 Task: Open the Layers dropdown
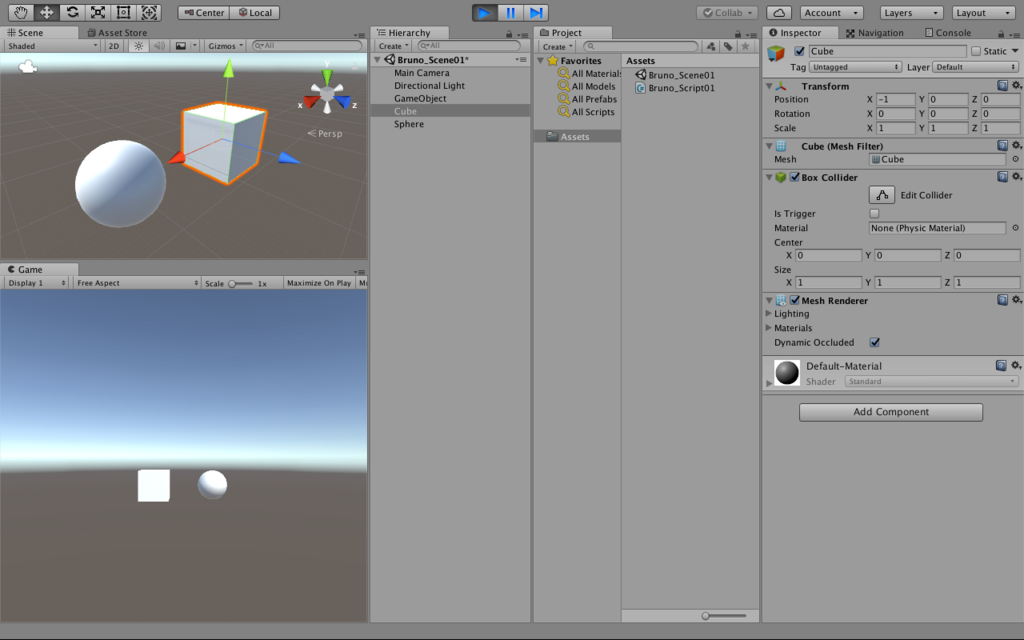(911, 12)
